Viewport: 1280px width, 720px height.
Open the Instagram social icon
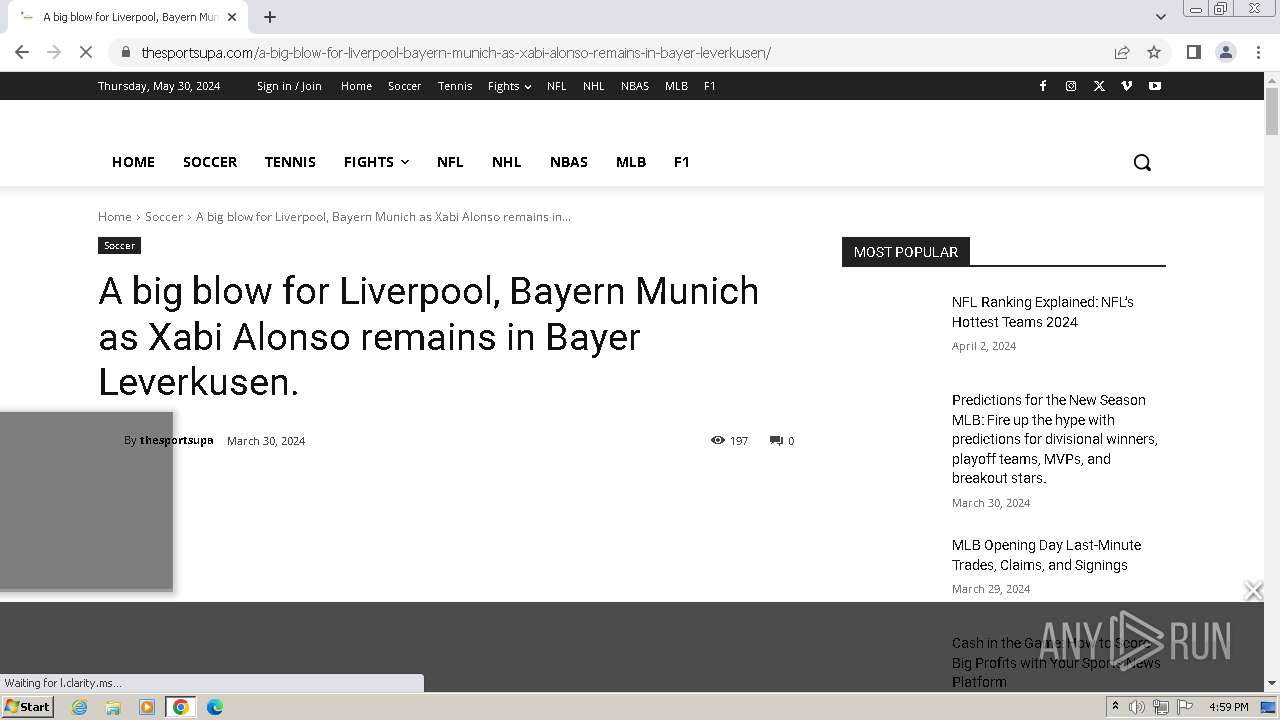1071,86
